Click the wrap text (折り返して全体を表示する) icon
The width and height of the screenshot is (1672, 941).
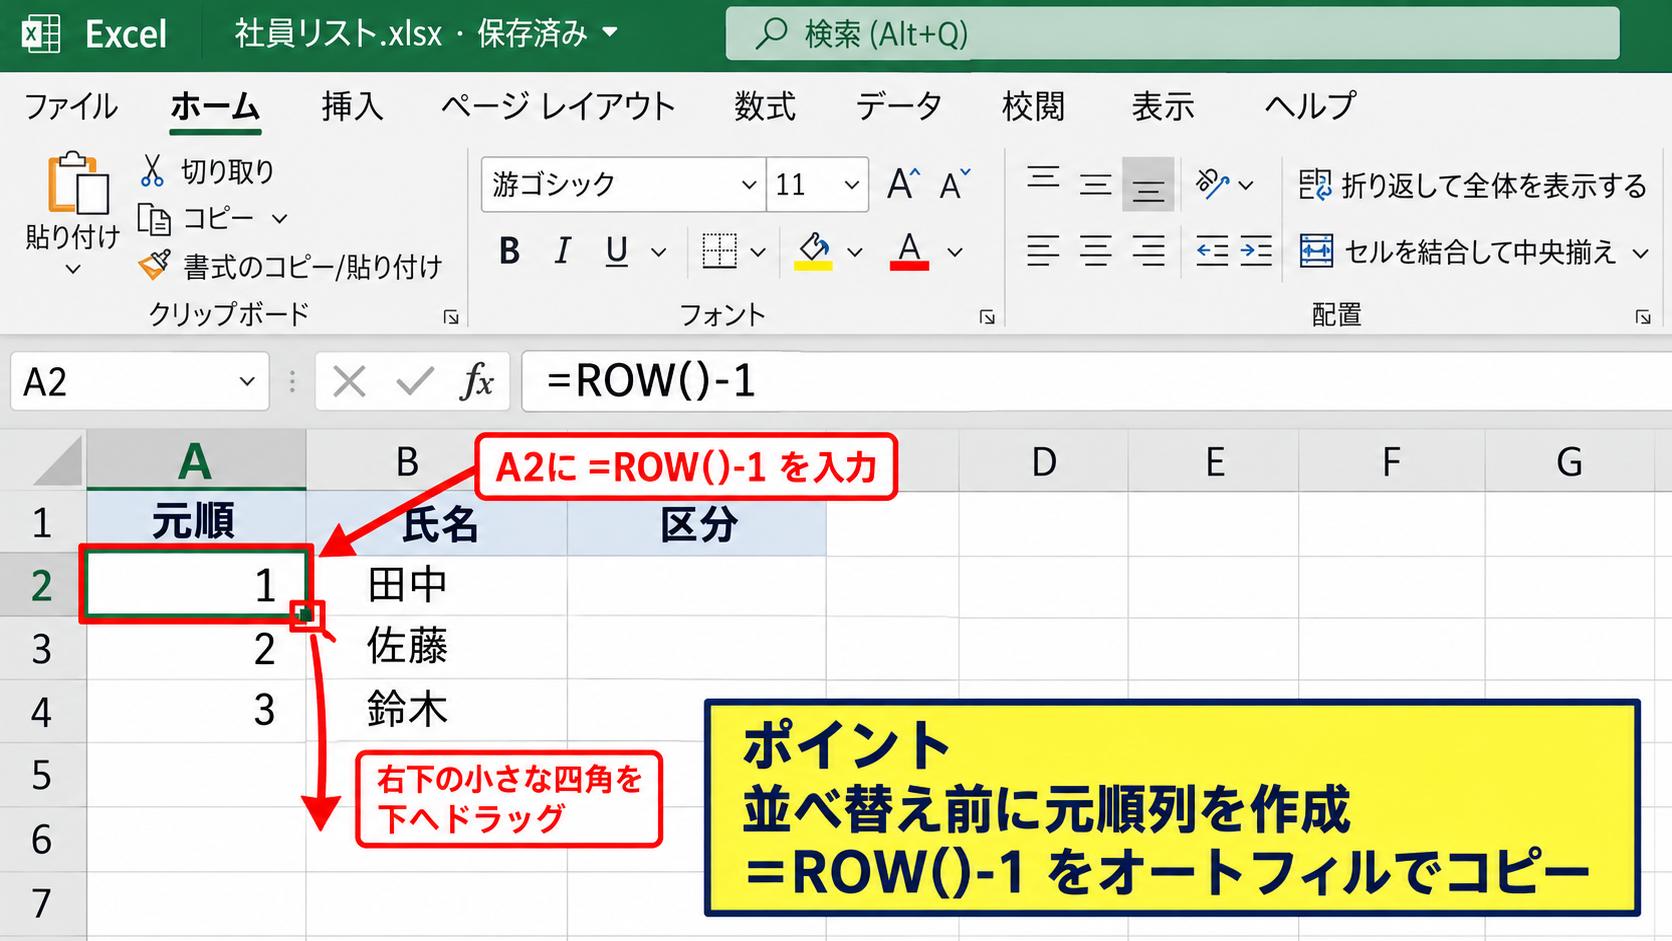click(x=1315, y=185)
